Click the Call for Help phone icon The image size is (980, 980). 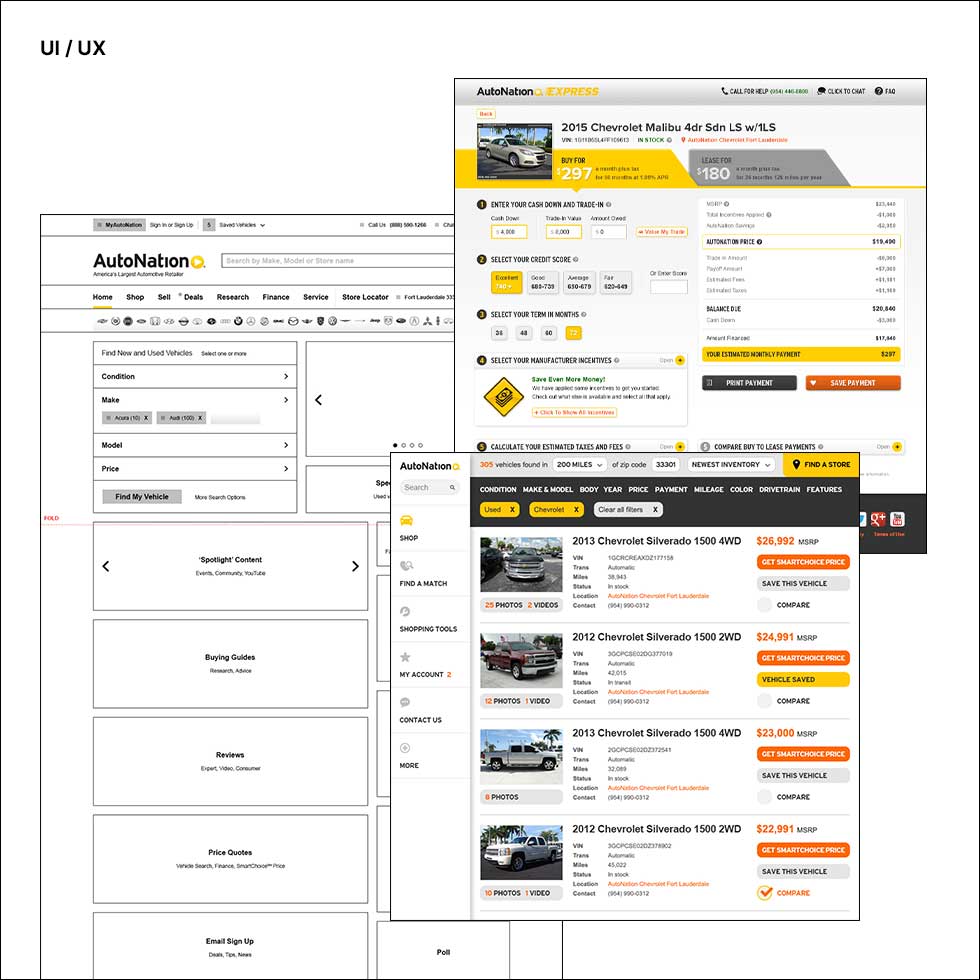[724, 91]
